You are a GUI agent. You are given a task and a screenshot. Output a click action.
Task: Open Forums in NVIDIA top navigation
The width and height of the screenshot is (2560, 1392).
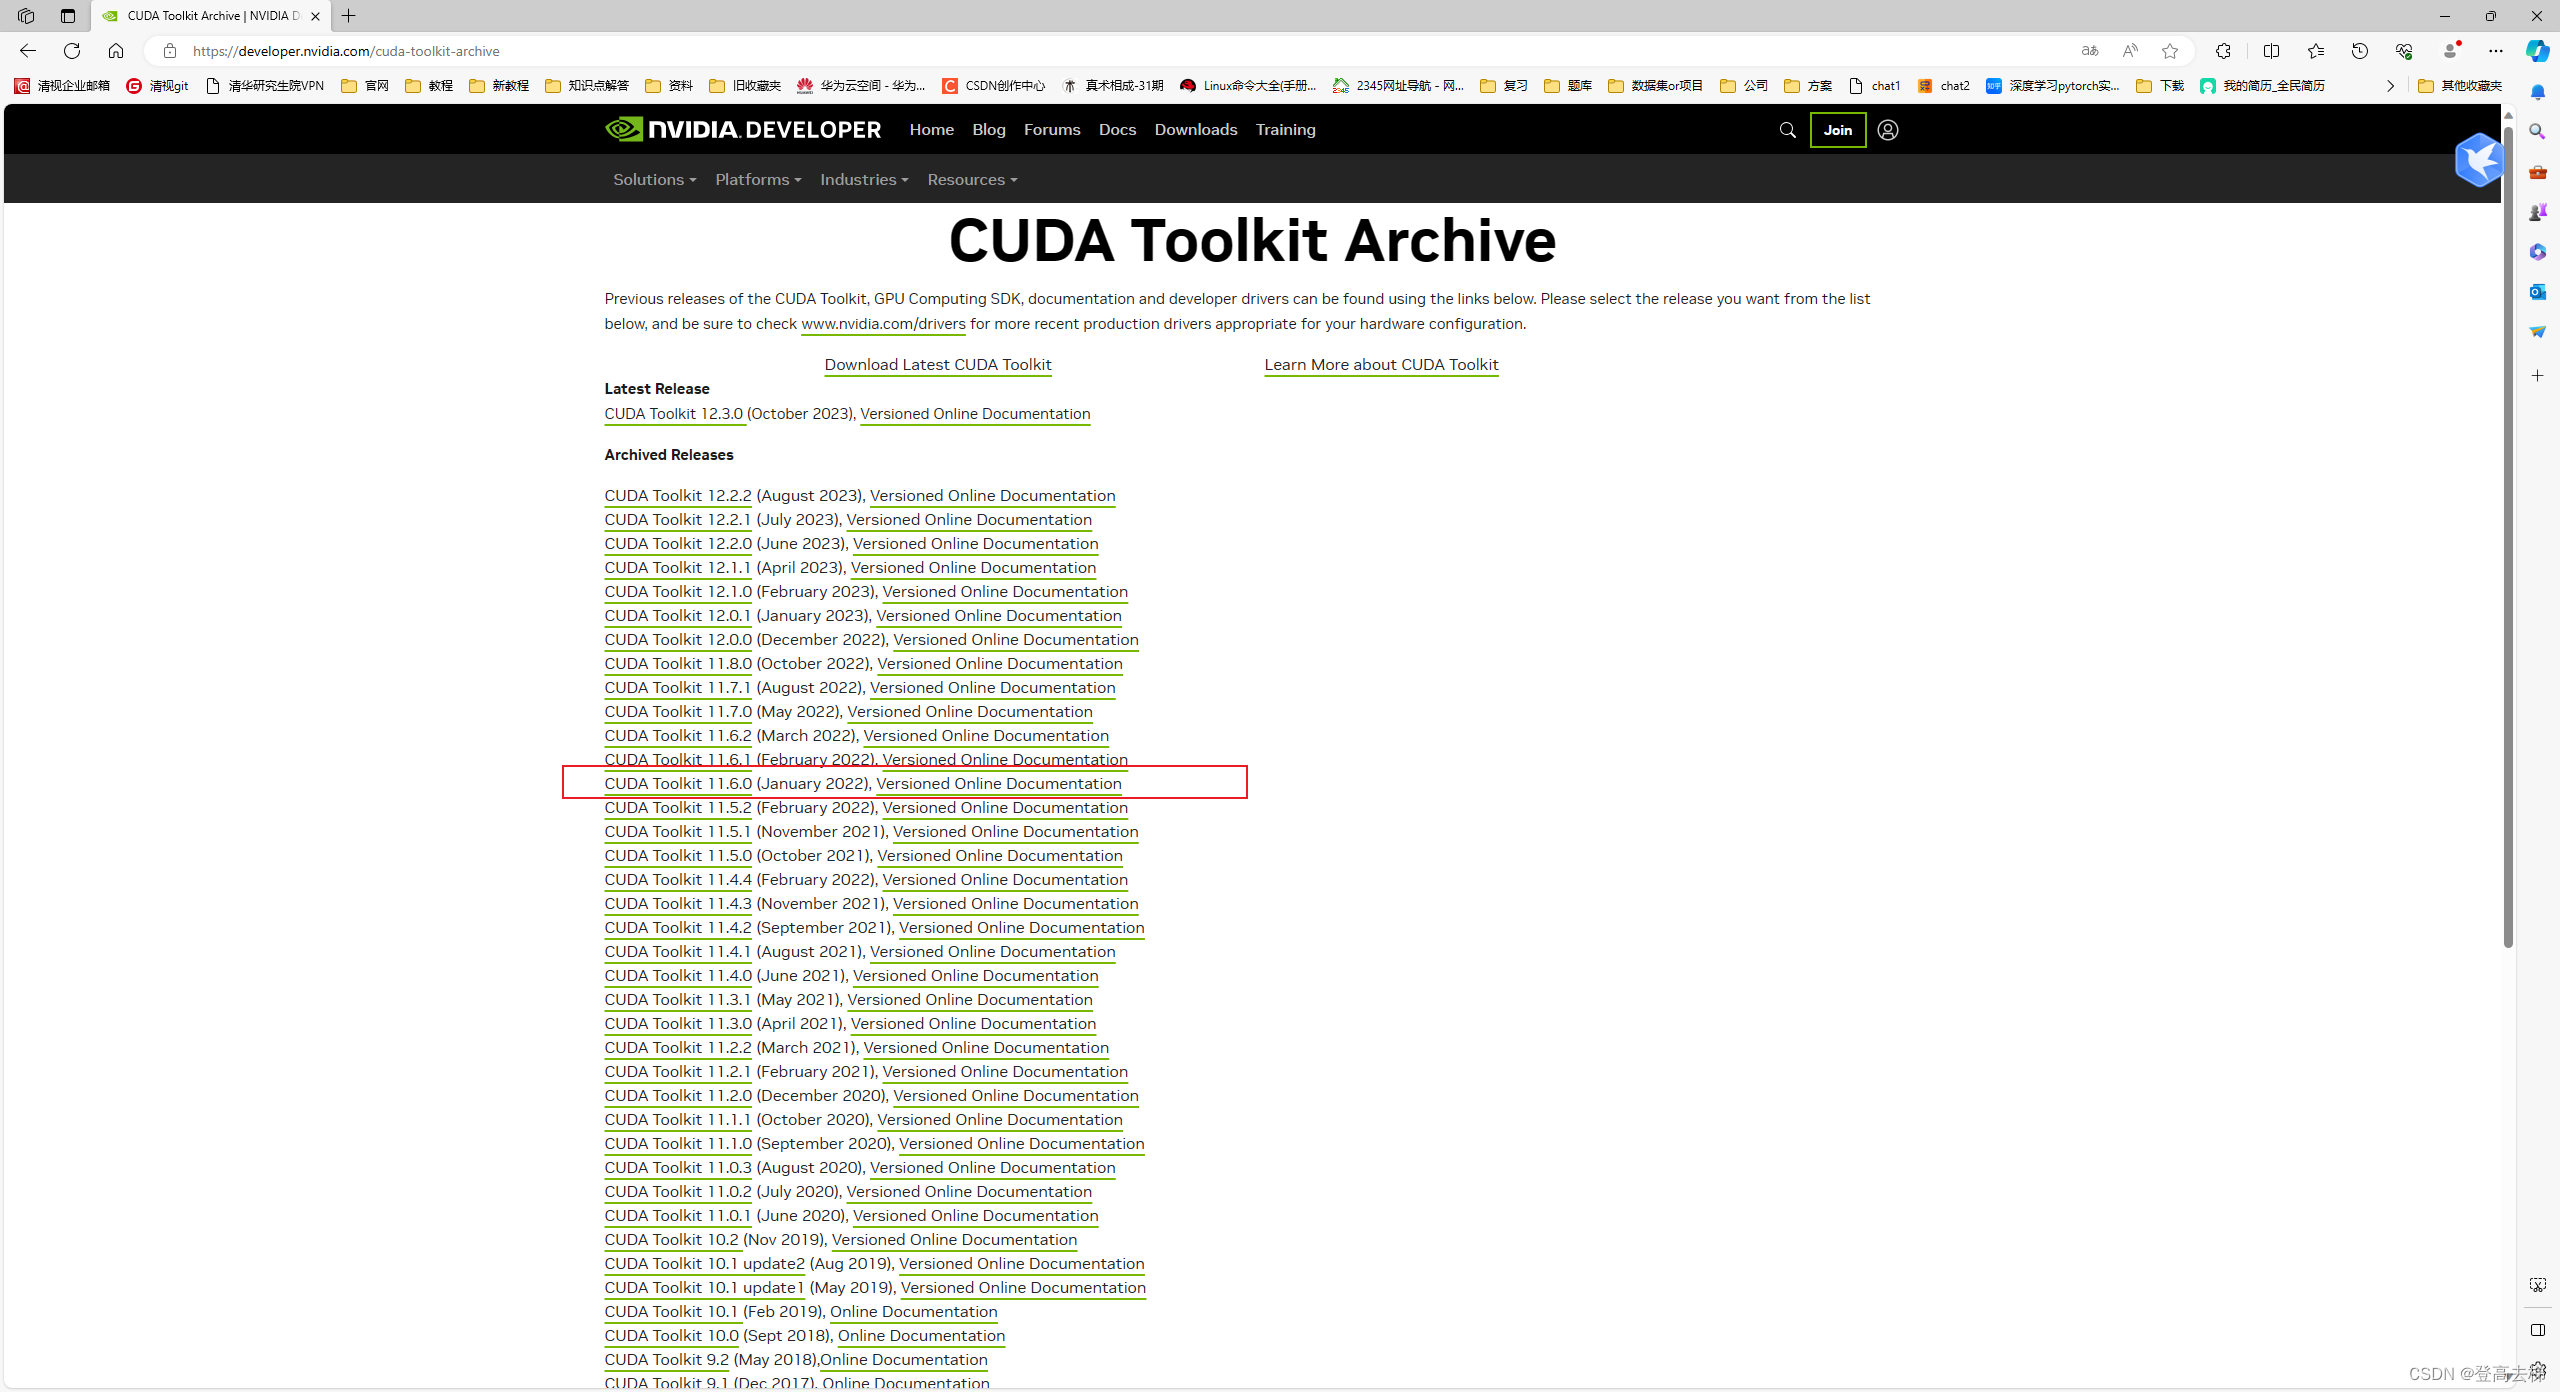(x=1051, y=130)
